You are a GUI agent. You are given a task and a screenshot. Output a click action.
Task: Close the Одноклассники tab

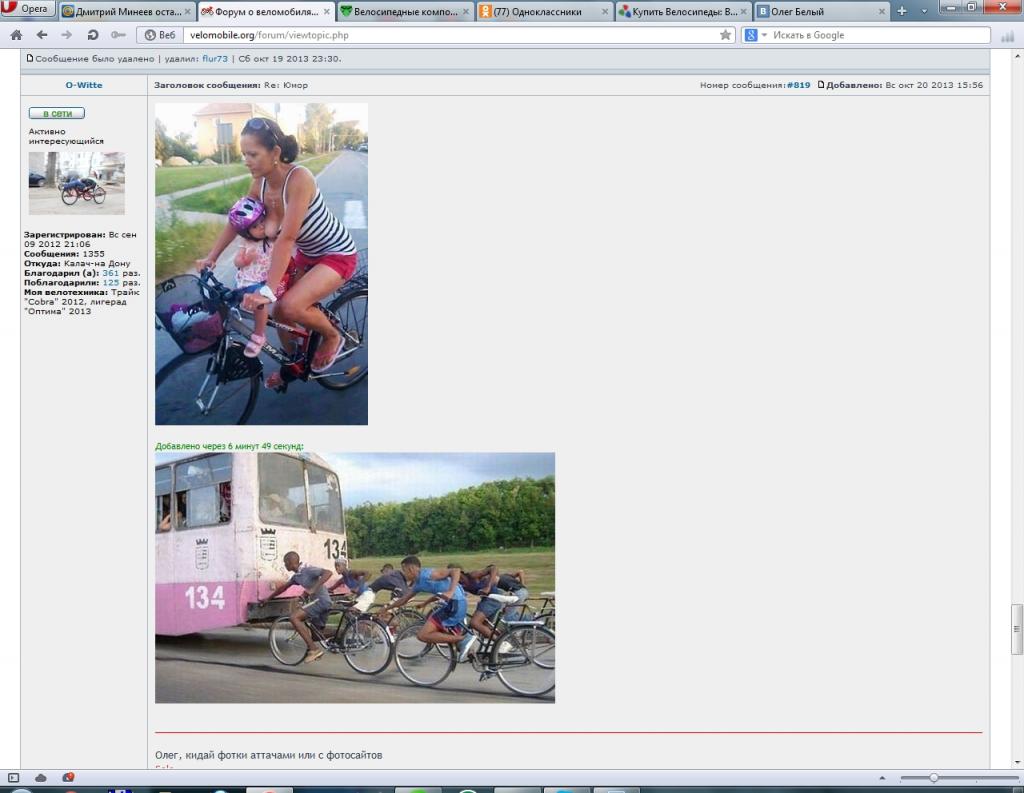[605, 12]
